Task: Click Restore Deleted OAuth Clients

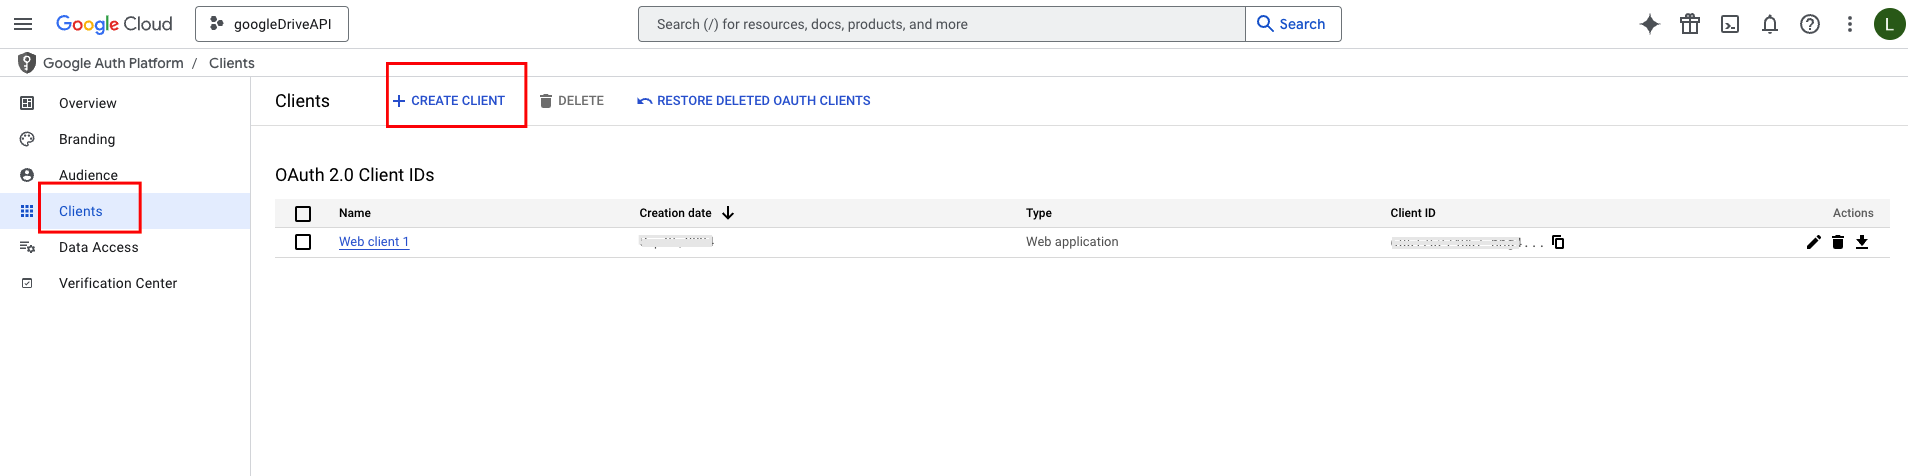Action: (x=754, y=101)
